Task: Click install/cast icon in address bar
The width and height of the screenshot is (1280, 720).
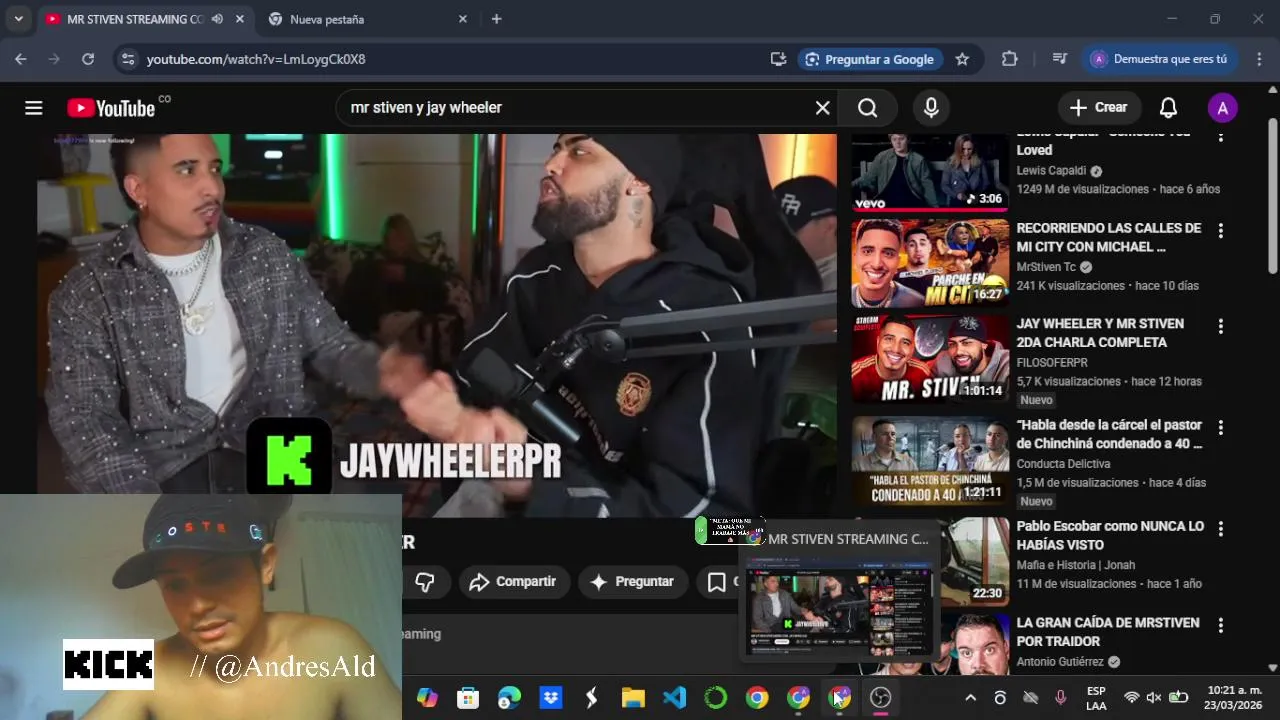Action: pos(778,59)
